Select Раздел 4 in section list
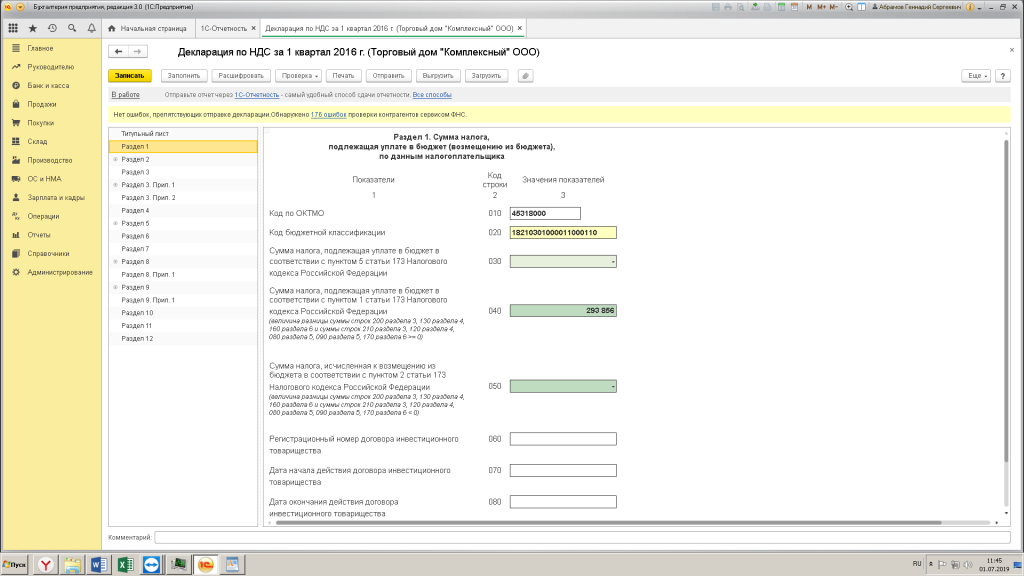The width and height of the screenshot is (1024, 576). tap(183, 210)
